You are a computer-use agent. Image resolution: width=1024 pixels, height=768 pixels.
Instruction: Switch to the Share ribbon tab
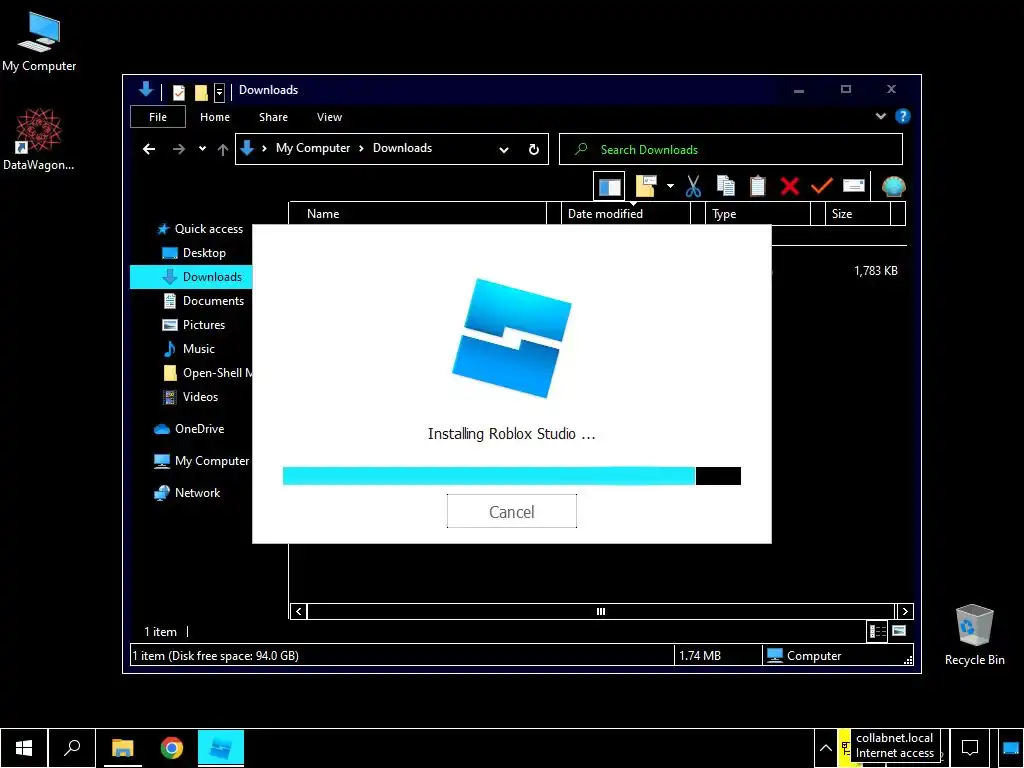point(273,117)
